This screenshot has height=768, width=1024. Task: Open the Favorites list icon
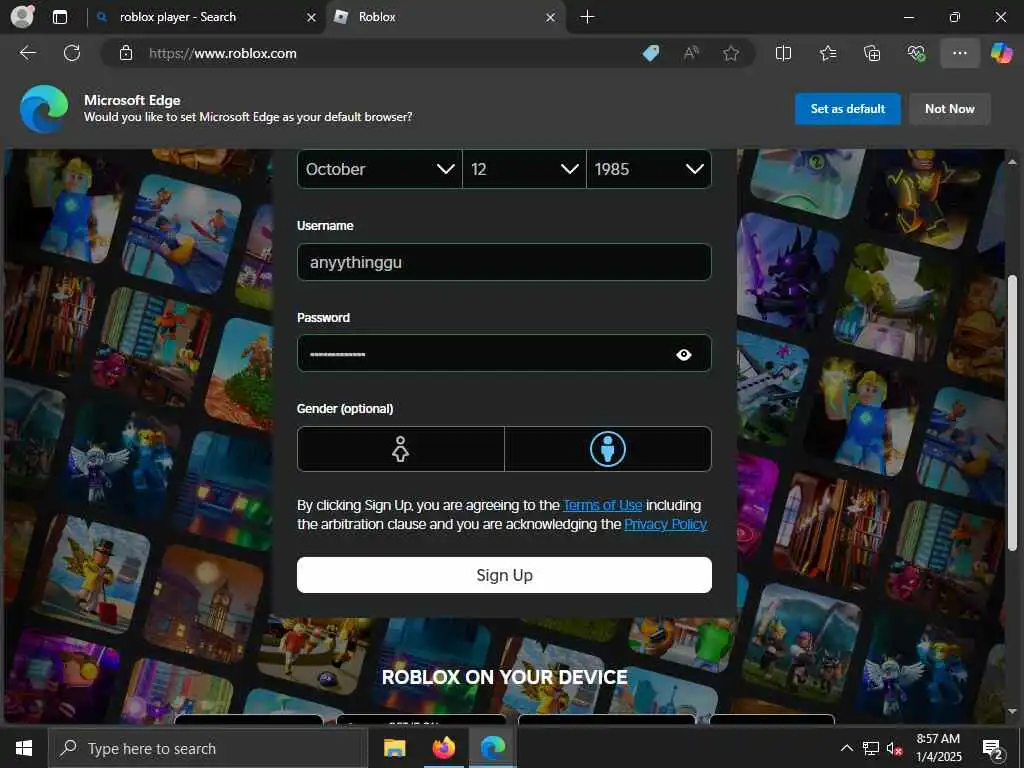(827, 53)
